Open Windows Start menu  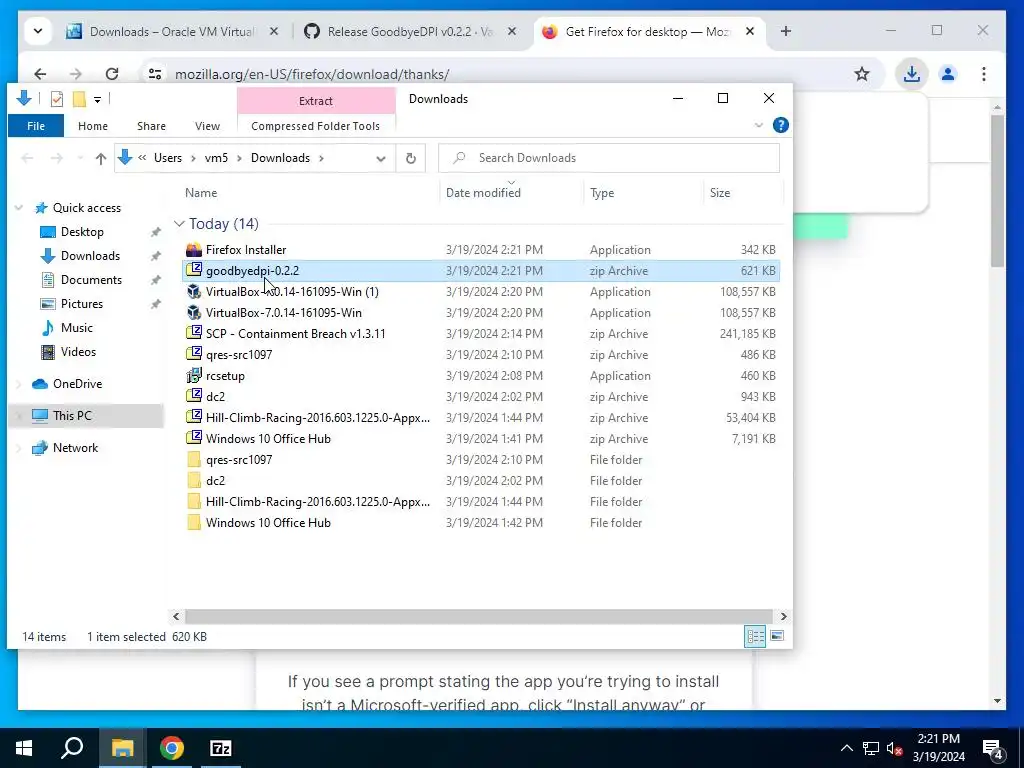coord(24,748)
